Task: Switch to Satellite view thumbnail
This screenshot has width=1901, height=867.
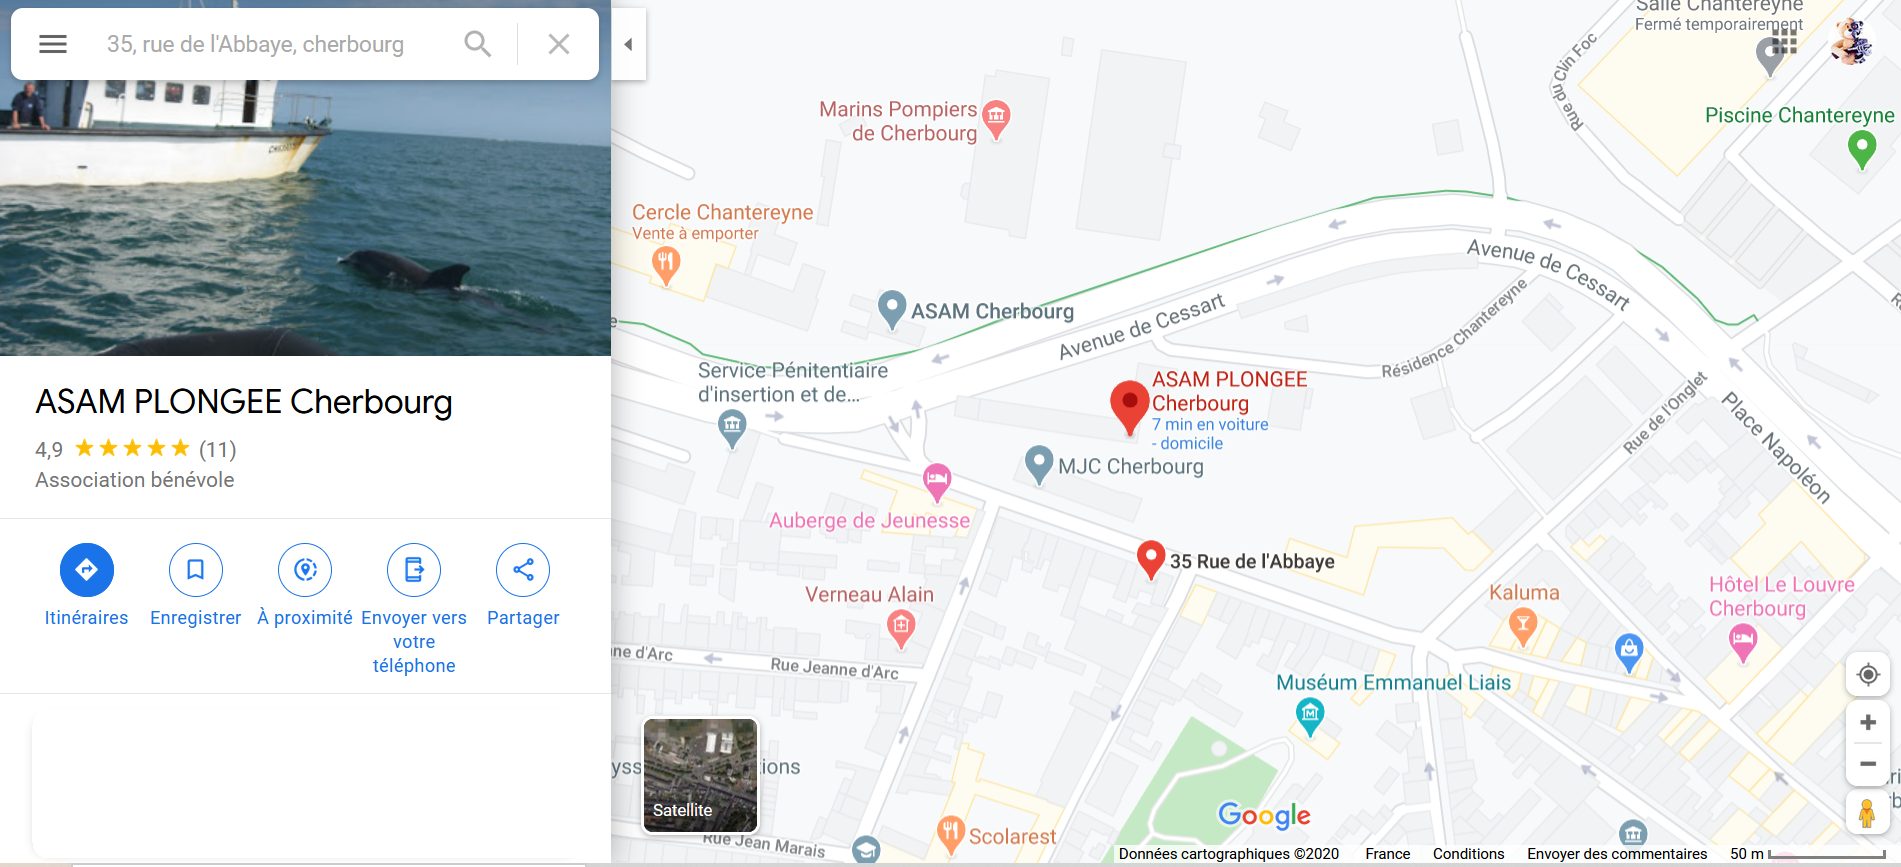Action: pyautogui.click(x=700, y=775)
